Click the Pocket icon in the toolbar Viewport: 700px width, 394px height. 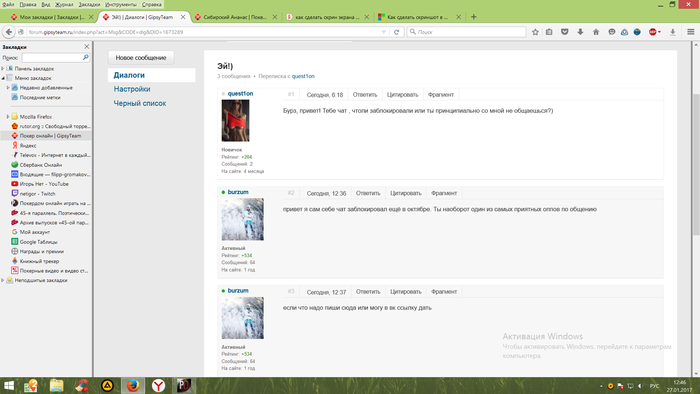point(565,32)
